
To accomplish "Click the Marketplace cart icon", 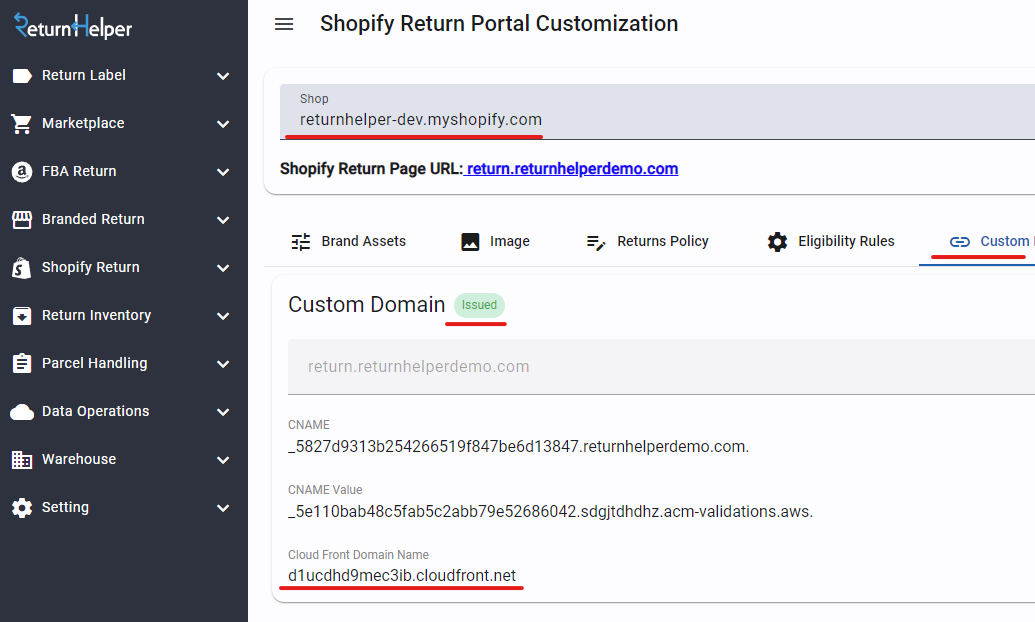I will (x=21, y=123).
